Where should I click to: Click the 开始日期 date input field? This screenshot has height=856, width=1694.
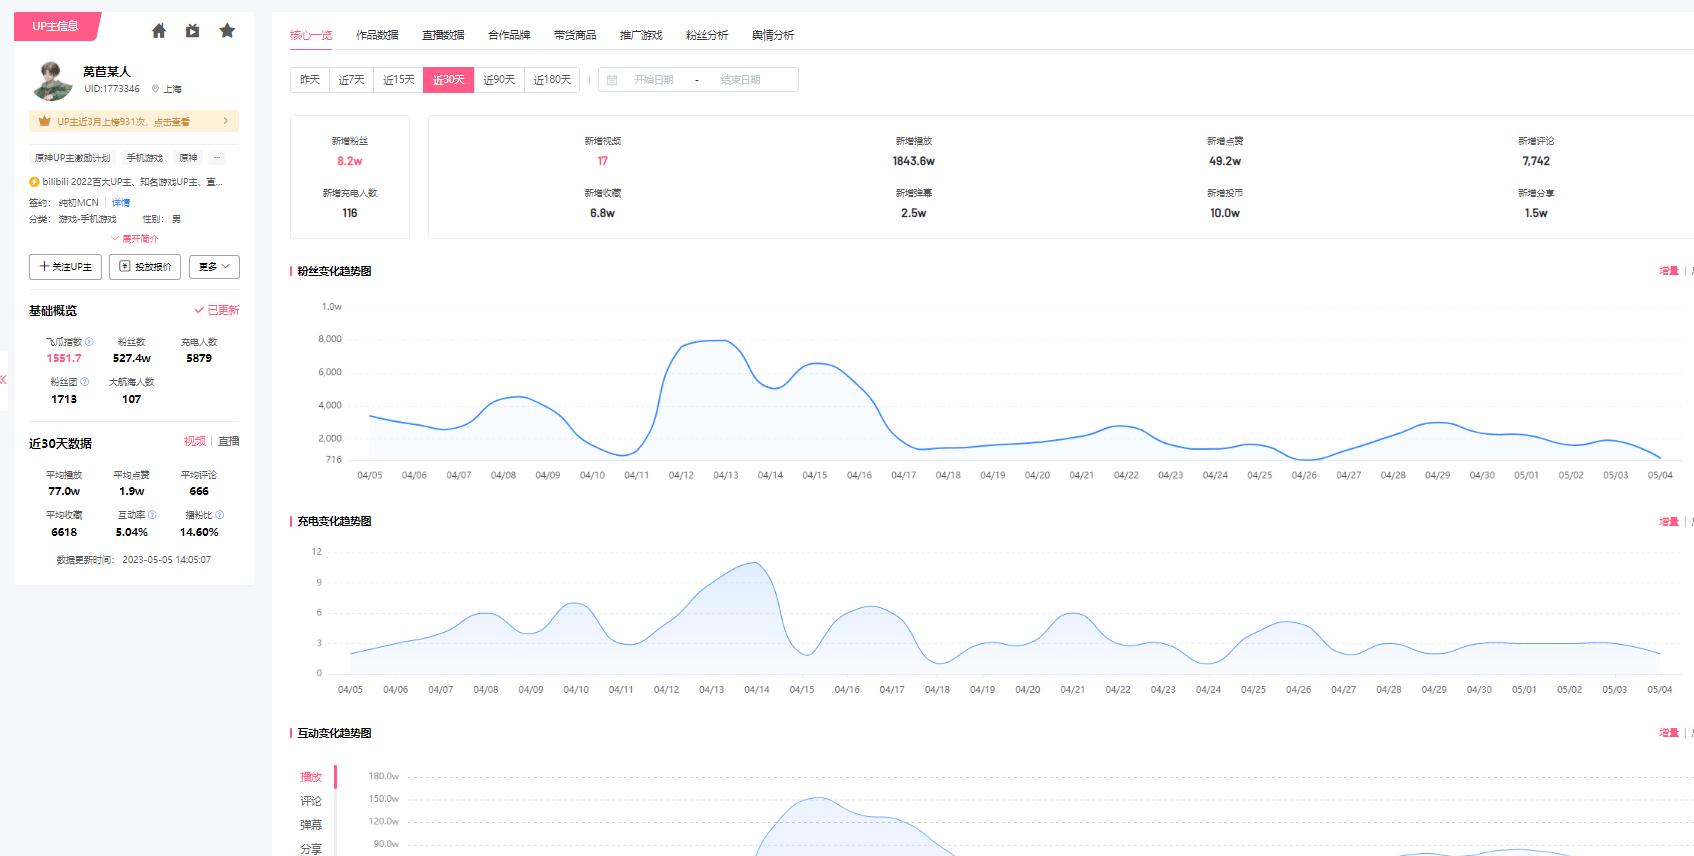[653, 80]
